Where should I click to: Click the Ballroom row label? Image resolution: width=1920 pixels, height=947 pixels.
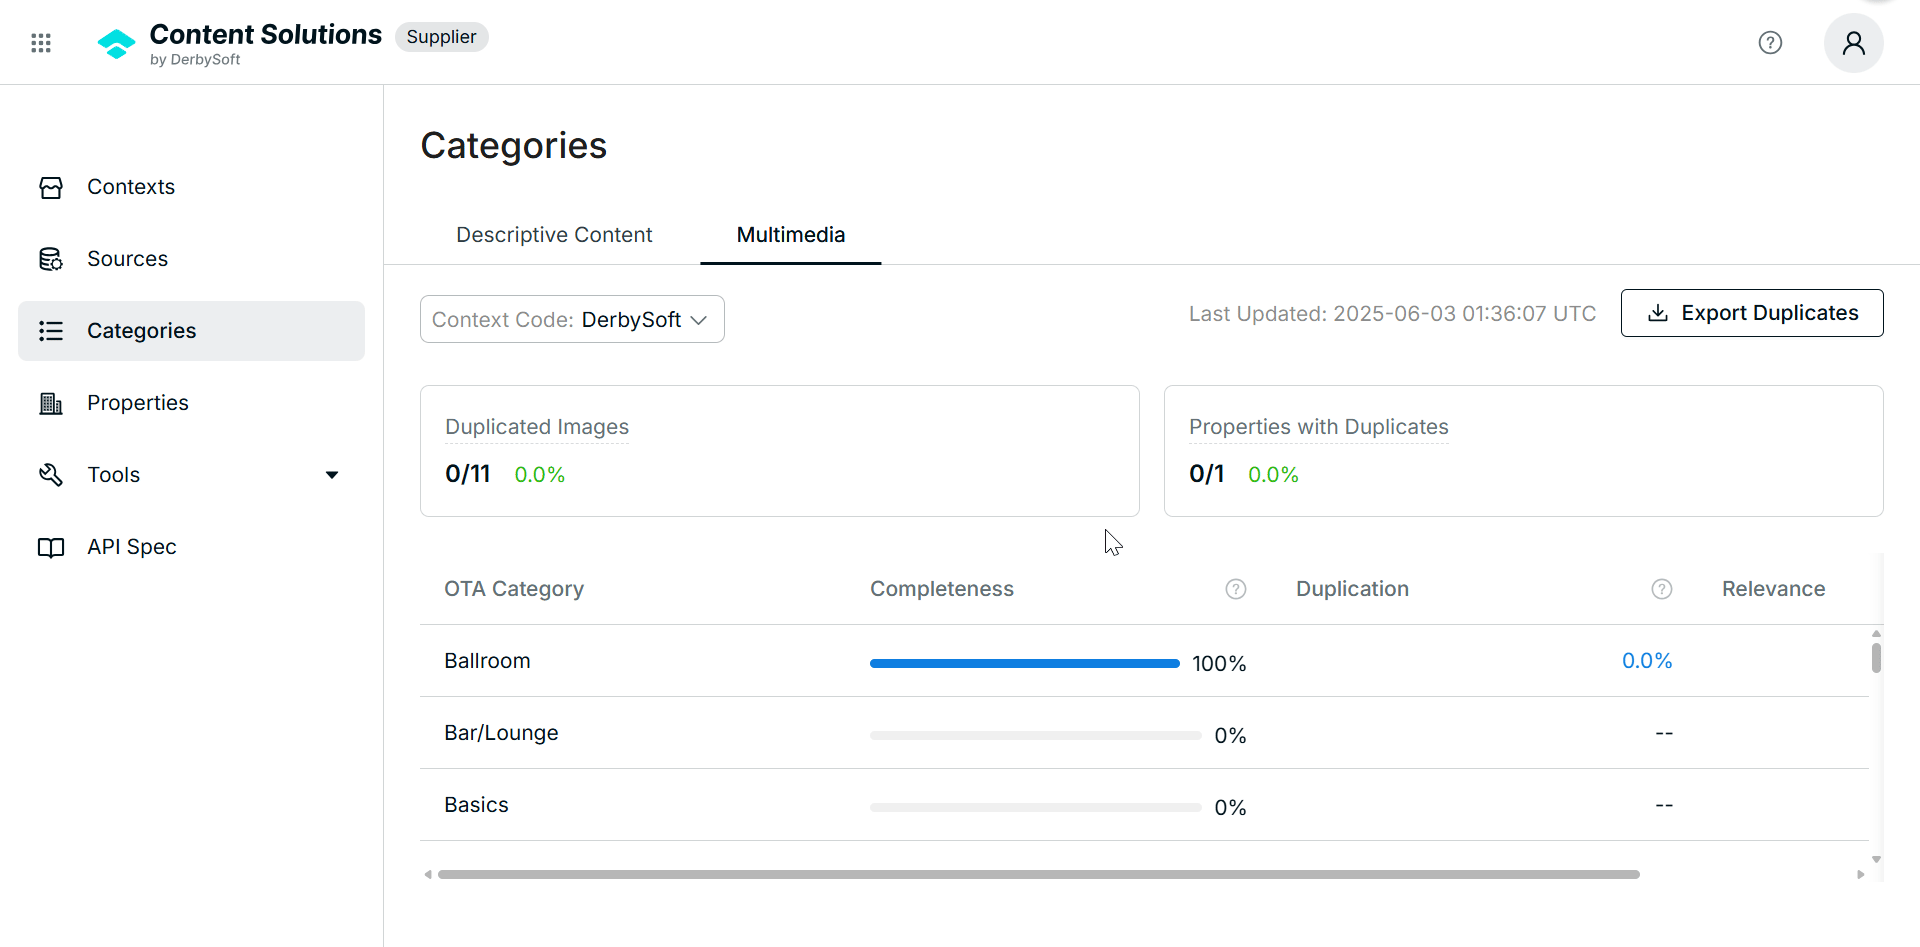tap(487, 661)
